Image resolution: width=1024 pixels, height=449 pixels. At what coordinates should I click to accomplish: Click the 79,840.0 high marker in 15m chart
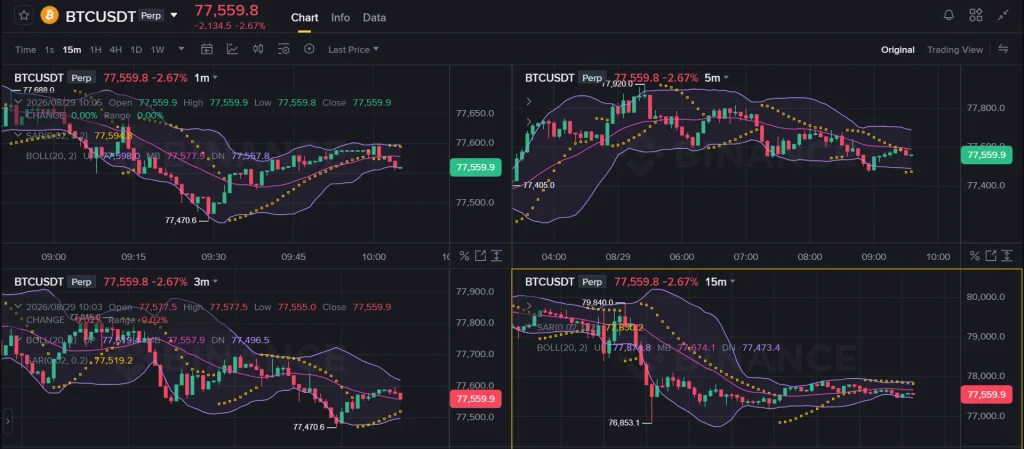[598, 303]
